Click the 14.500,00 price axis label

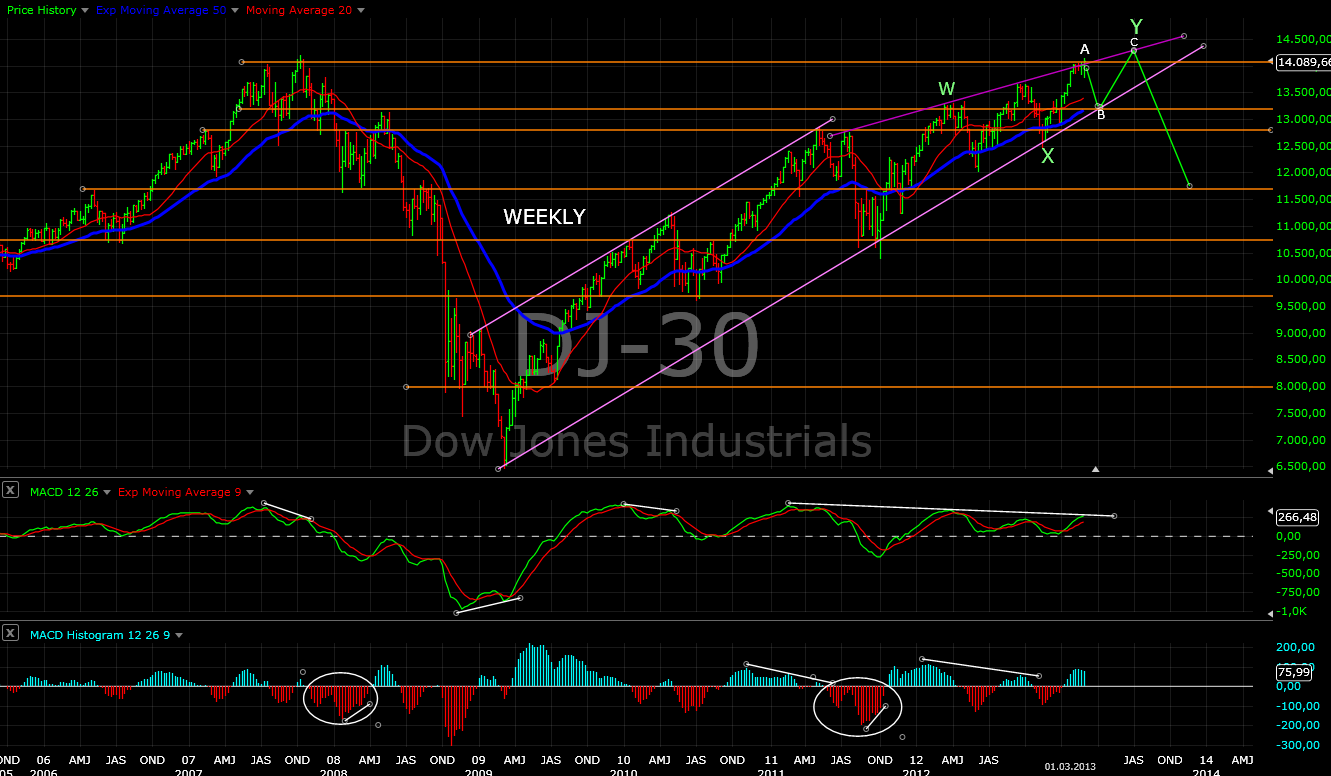pyautogui.click(x=1303, y=39)
